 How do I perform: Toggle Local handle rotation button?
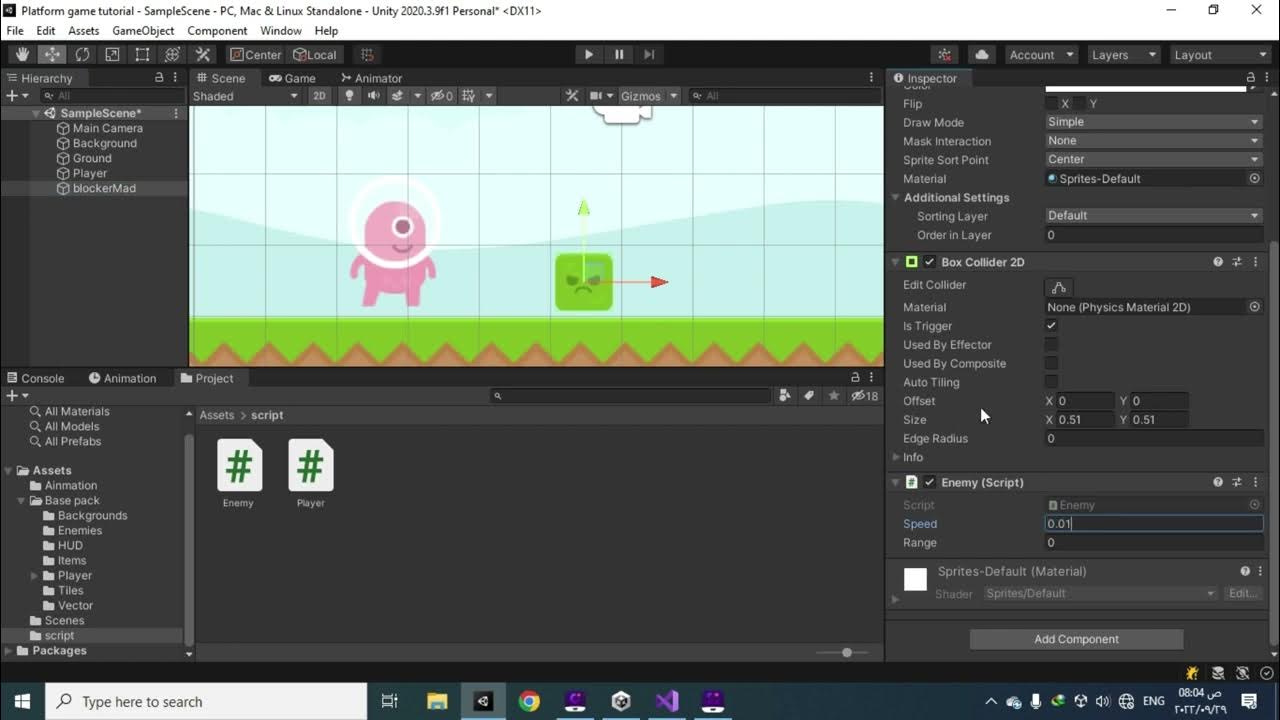315,55
